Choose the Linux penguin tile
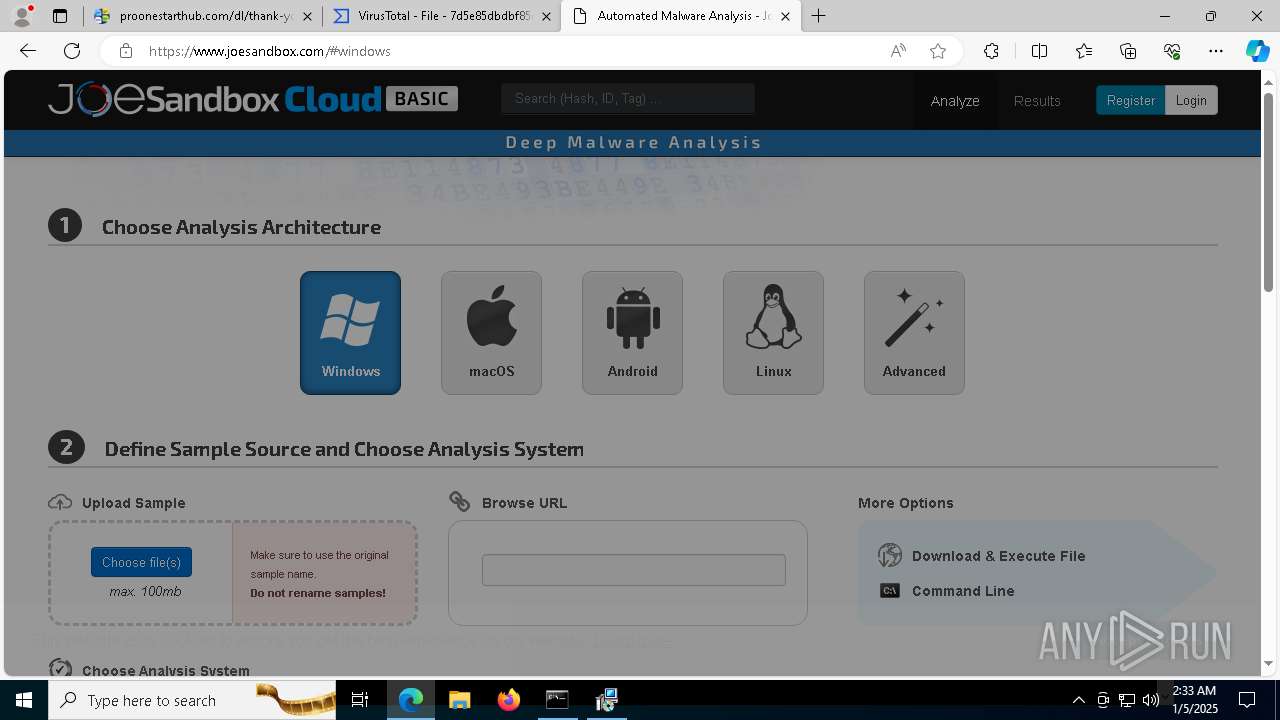1280x720 pixels. tap(773, 333)
